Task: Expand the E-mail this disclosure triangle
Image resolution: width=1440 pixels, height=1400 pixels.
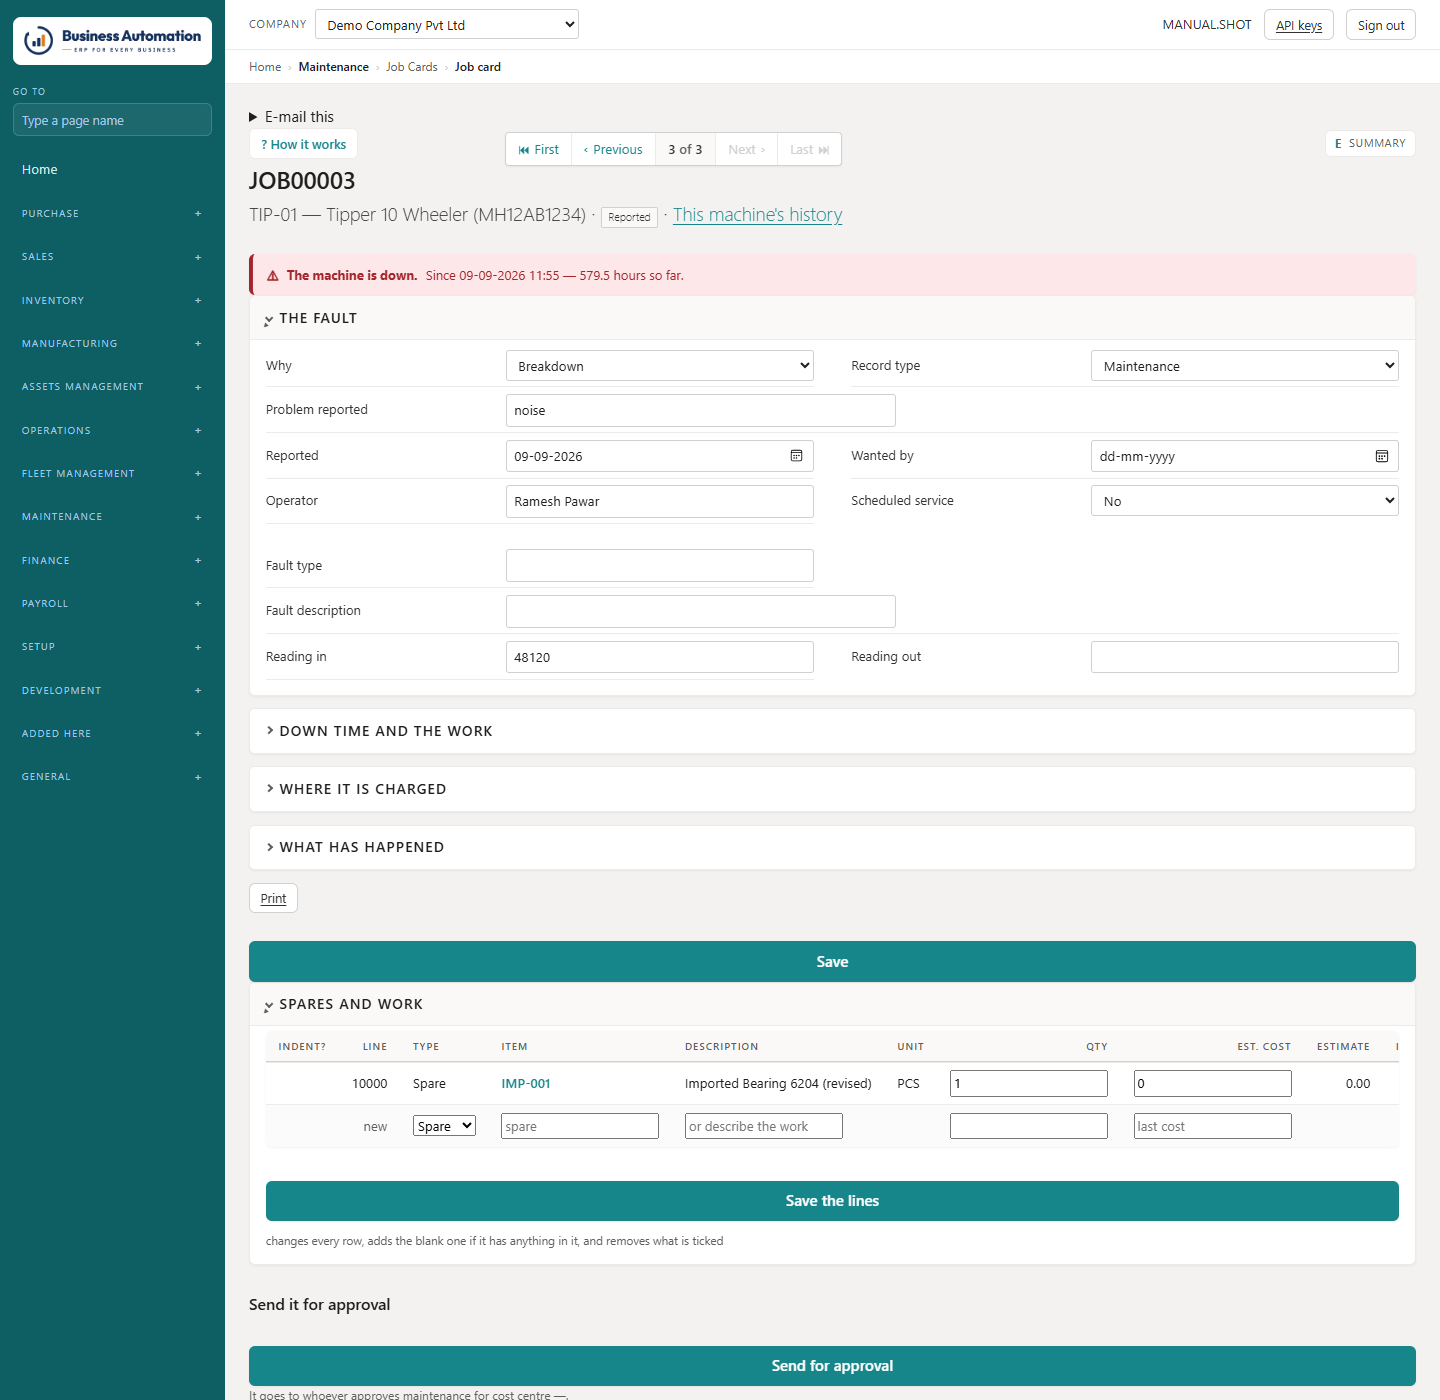Action: point(253,117)
